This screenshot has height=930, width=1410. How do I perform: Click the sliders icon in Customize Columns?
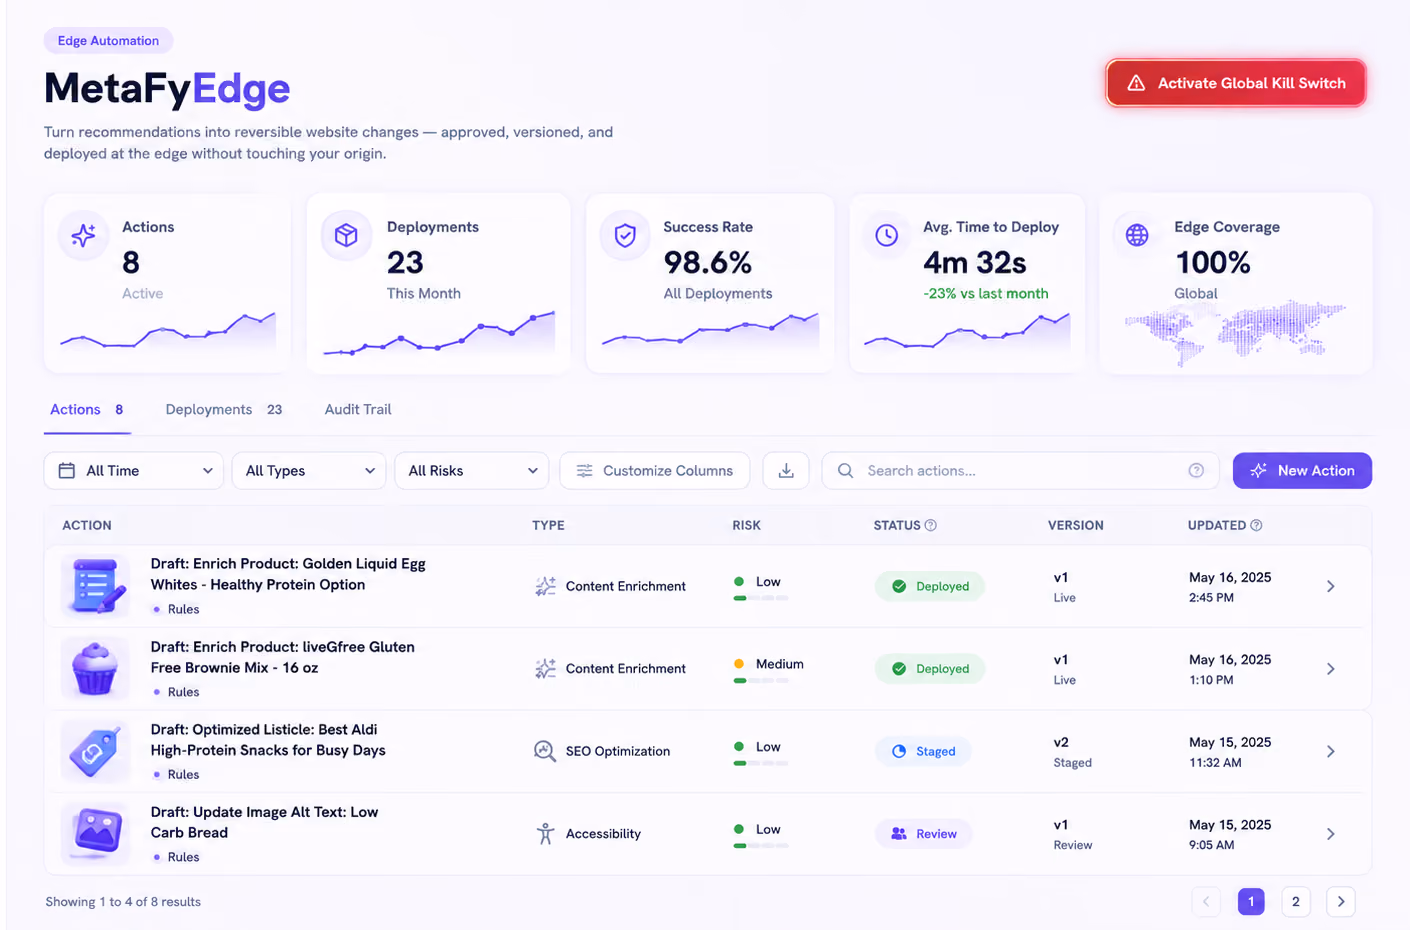585,471
